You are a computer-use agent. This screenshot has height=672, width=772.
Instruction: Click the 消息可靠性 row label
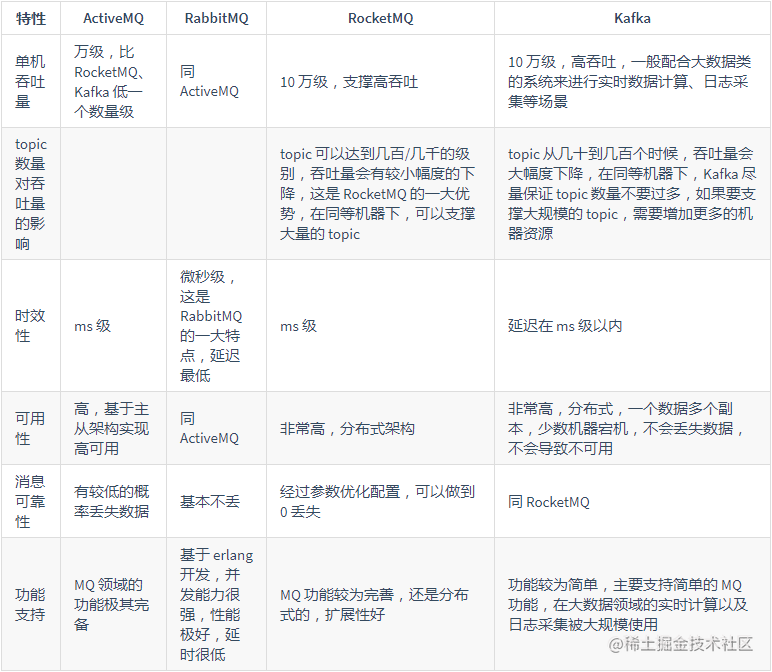(x=31, y=501)
